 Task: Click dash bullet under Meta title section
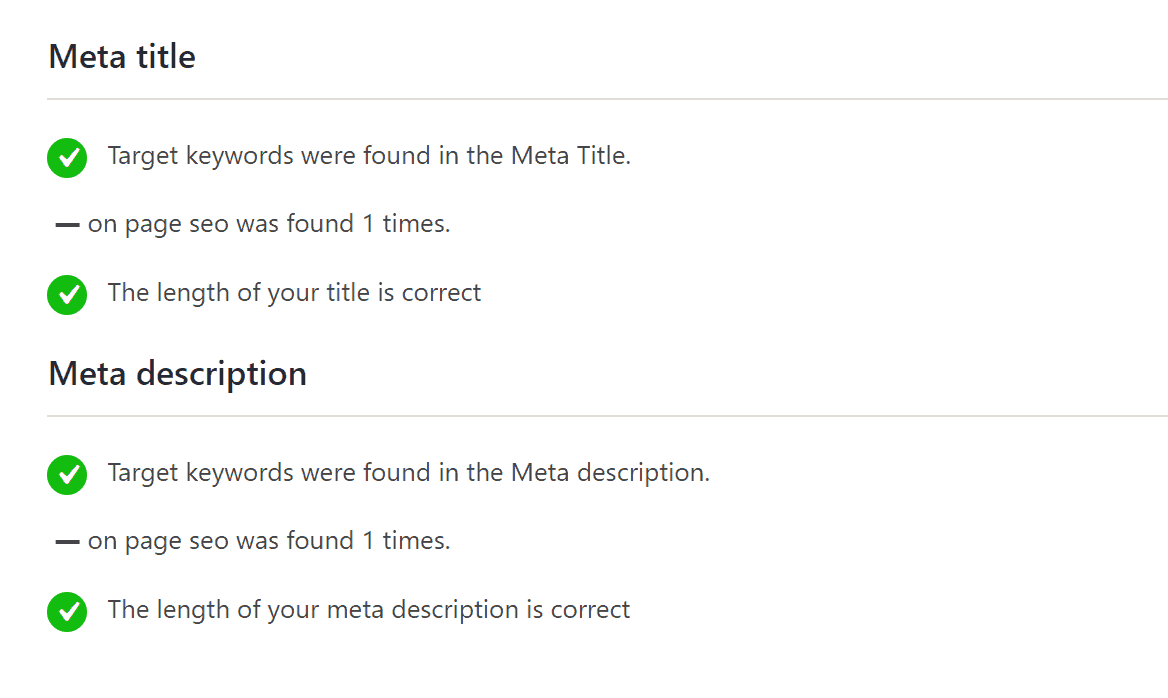[x=67, y=225]
